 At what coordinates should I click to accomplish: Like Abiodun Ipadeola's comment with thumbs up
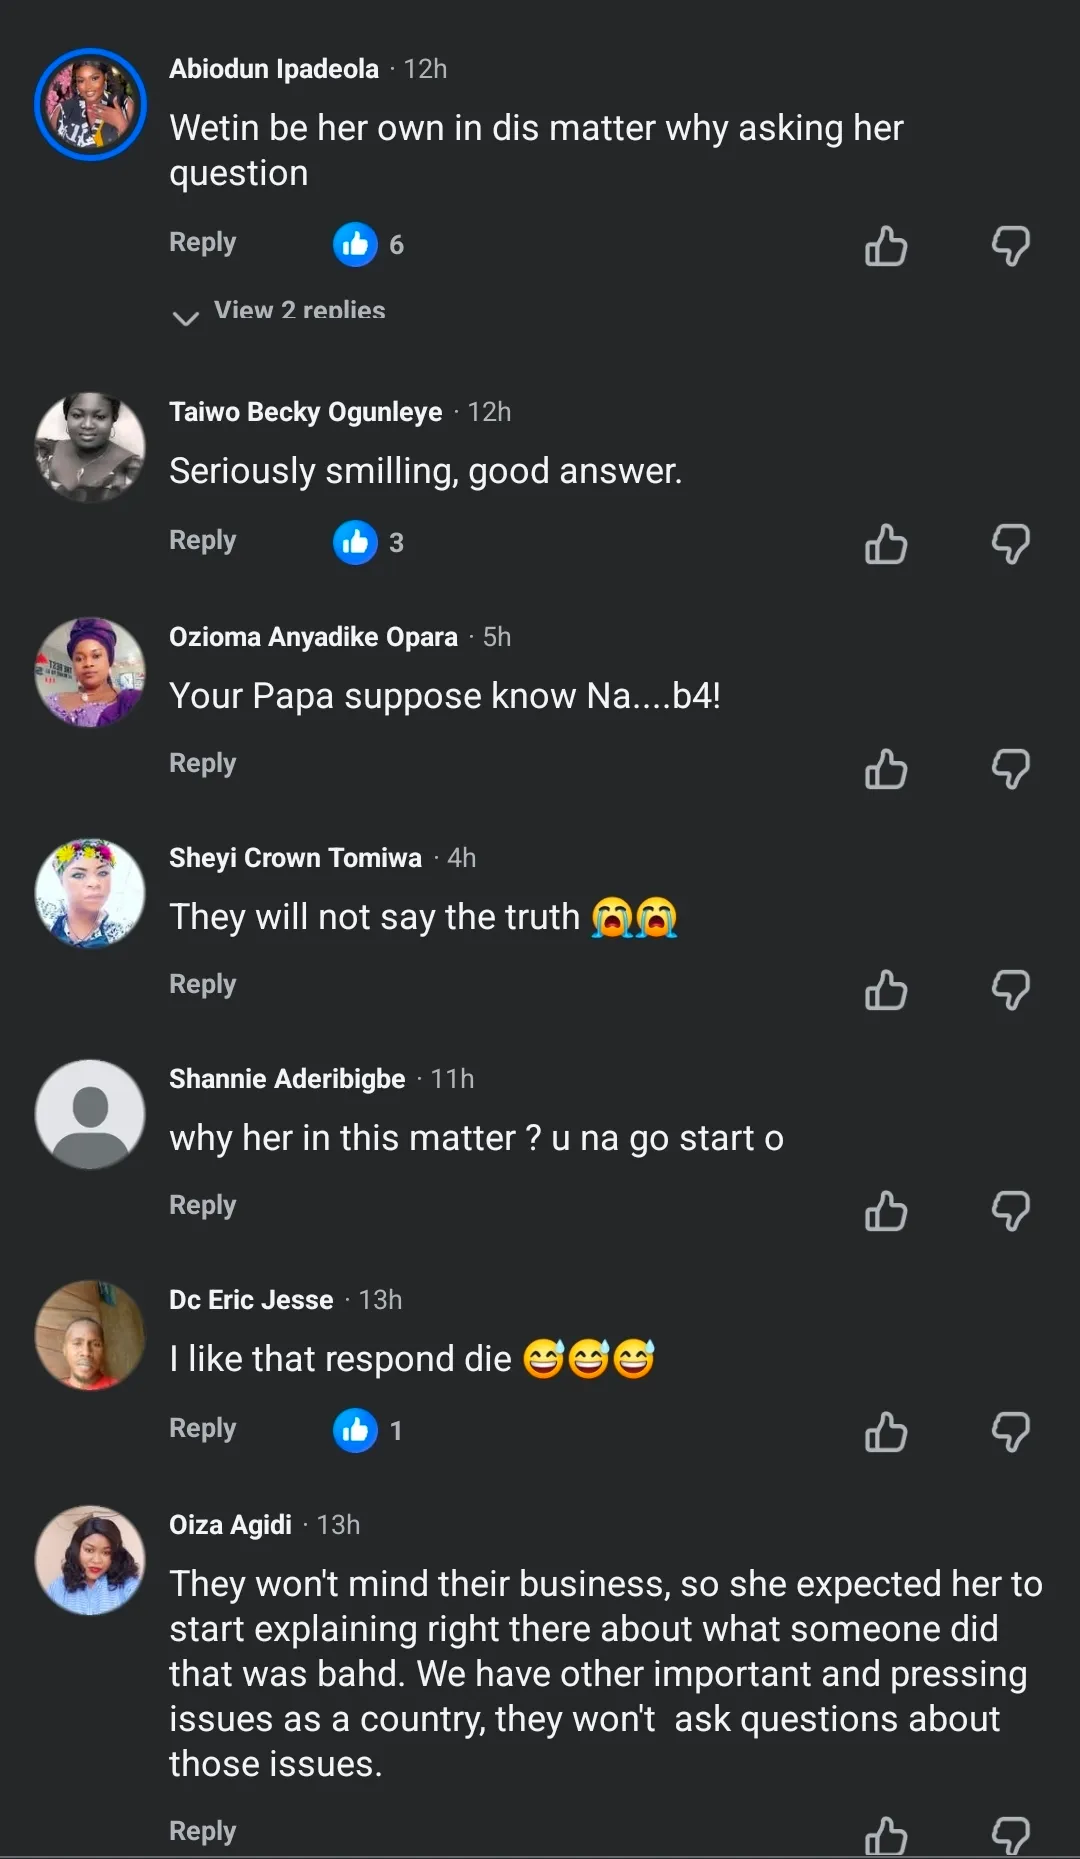[886, 246]
